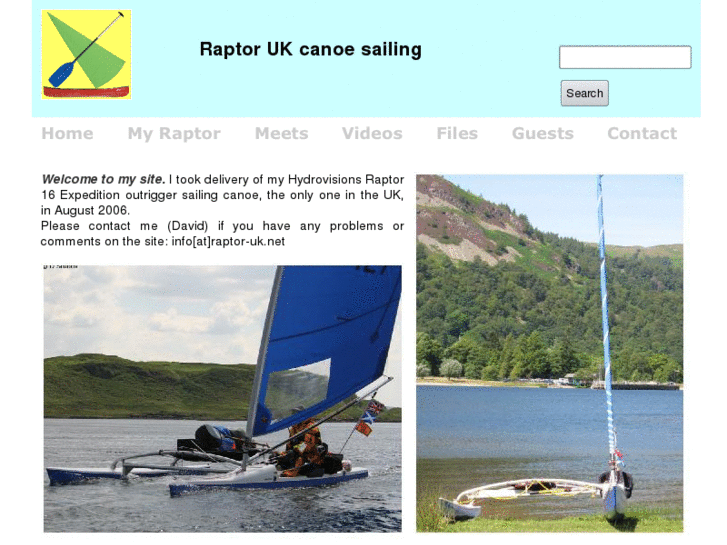Open the Files page
The image size is (727, 545).
pos(457,134)
